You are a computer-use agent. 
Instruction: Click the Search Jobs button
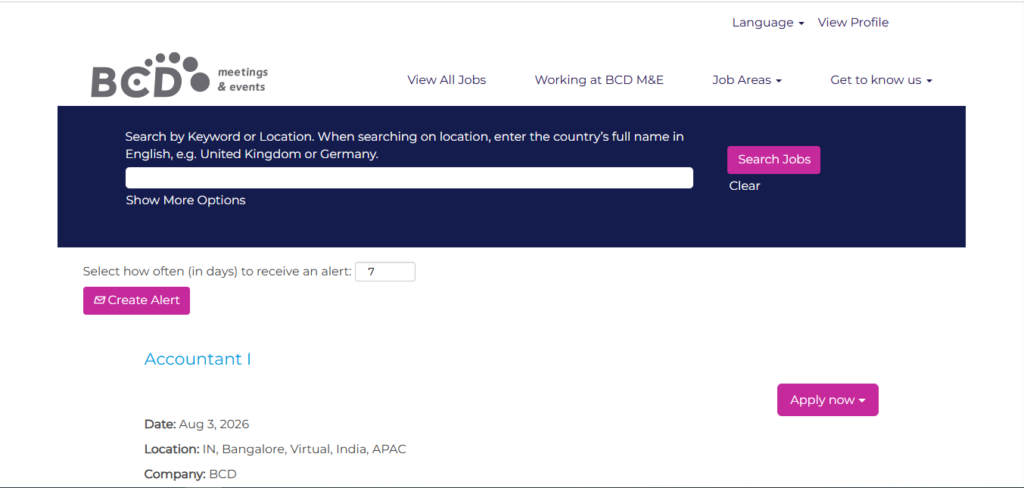(774, 160)
